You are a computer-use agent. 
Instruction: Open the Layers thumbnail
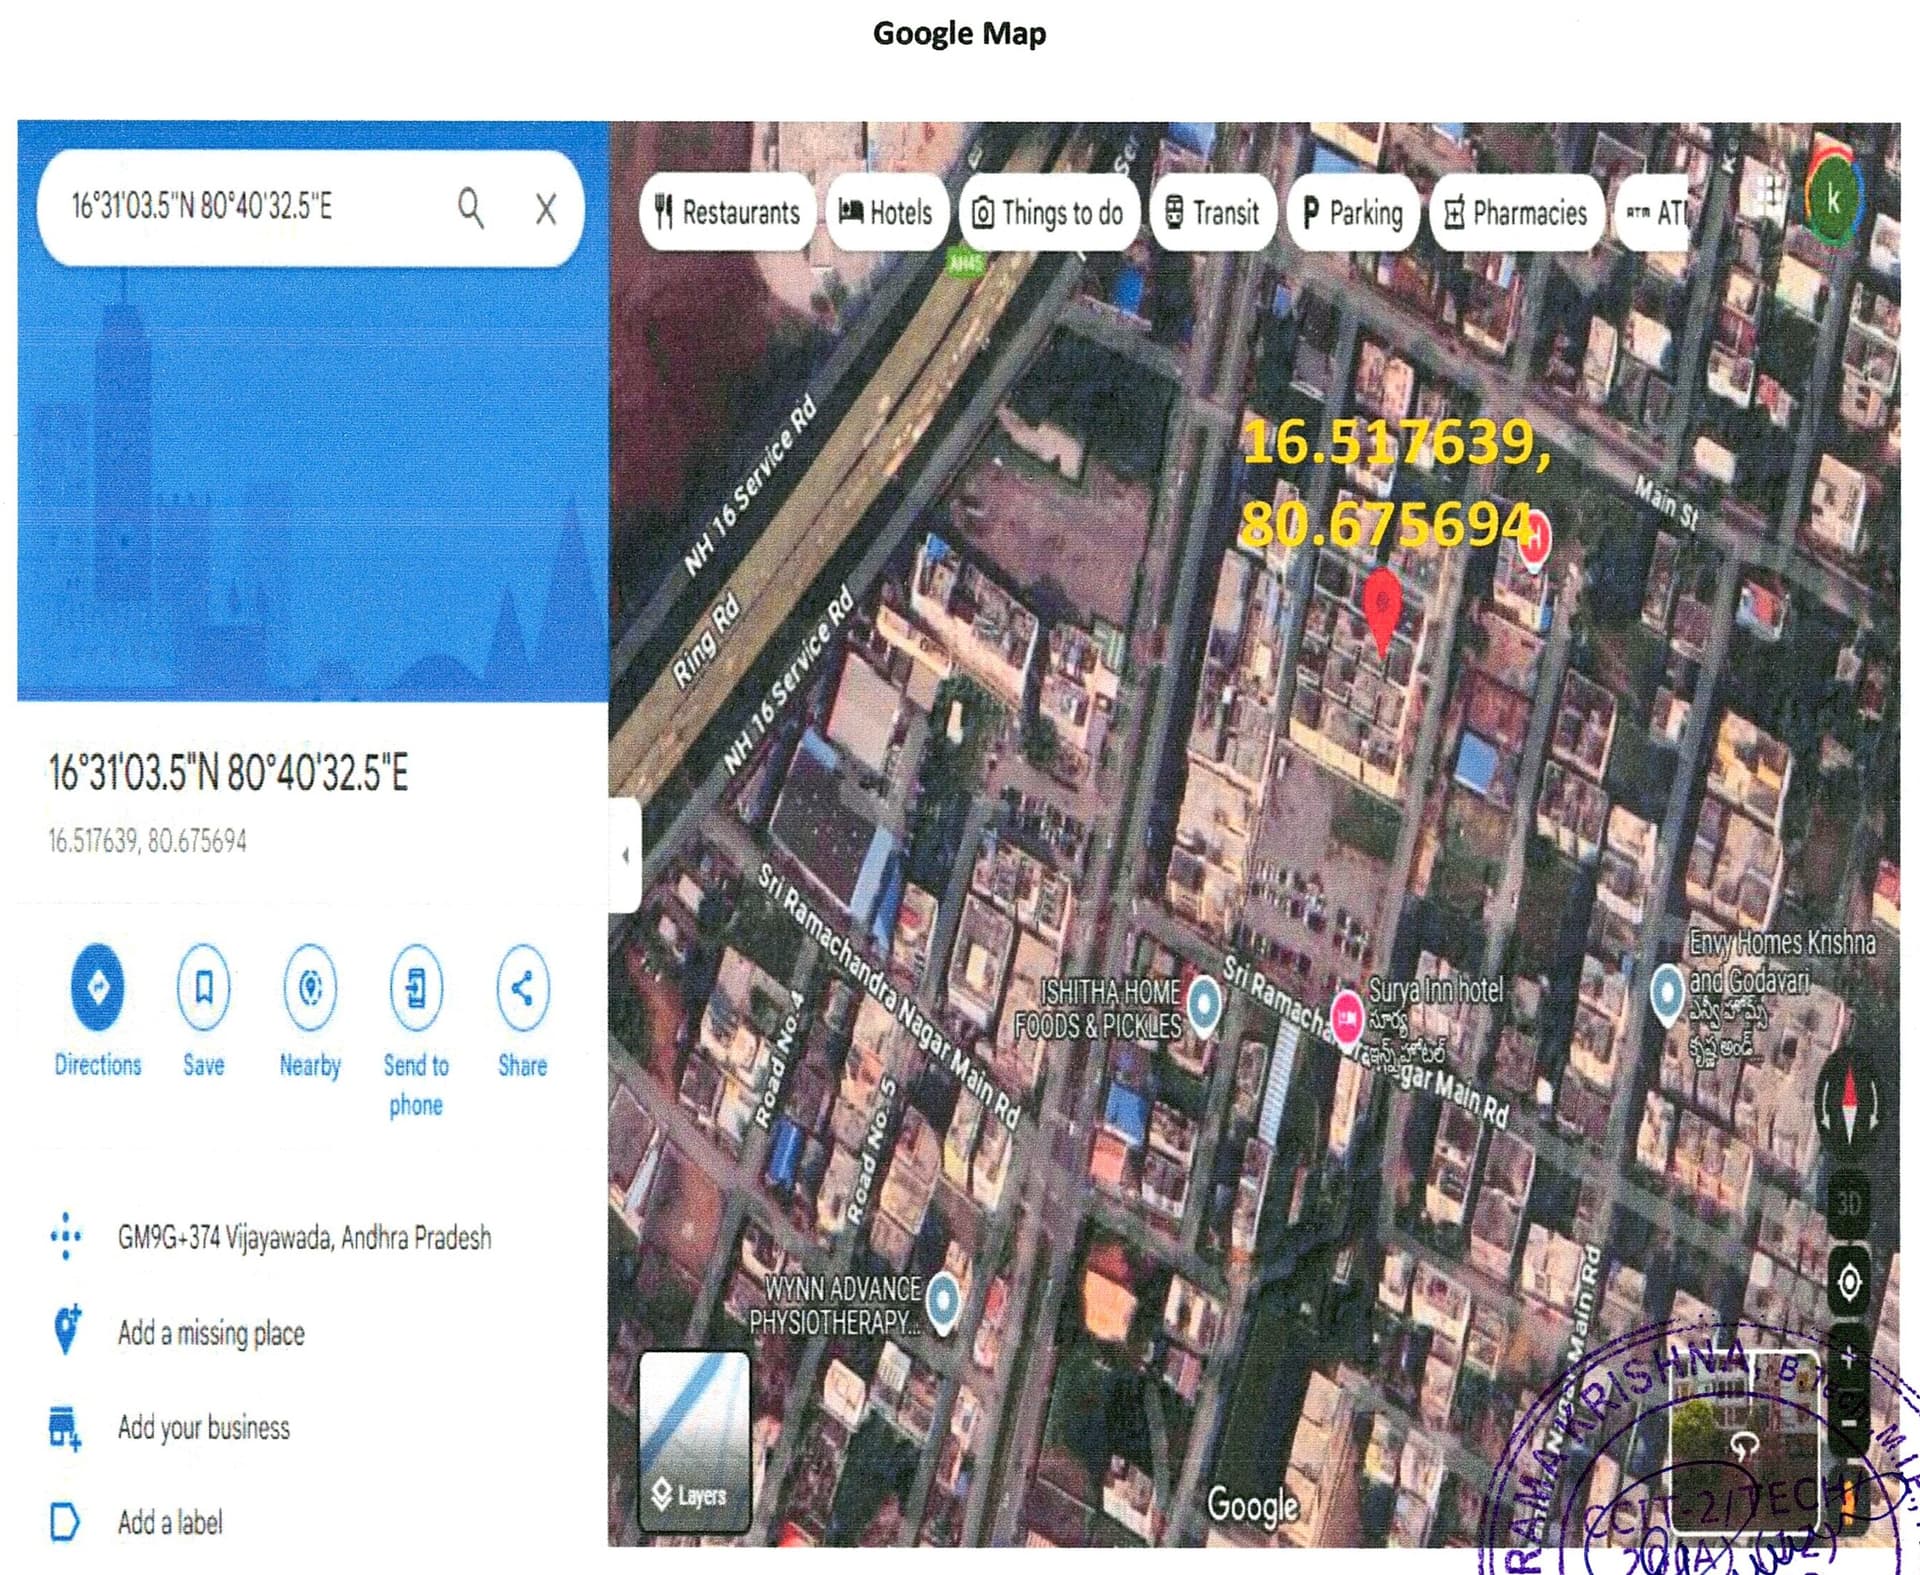[x=695, y=1441]
